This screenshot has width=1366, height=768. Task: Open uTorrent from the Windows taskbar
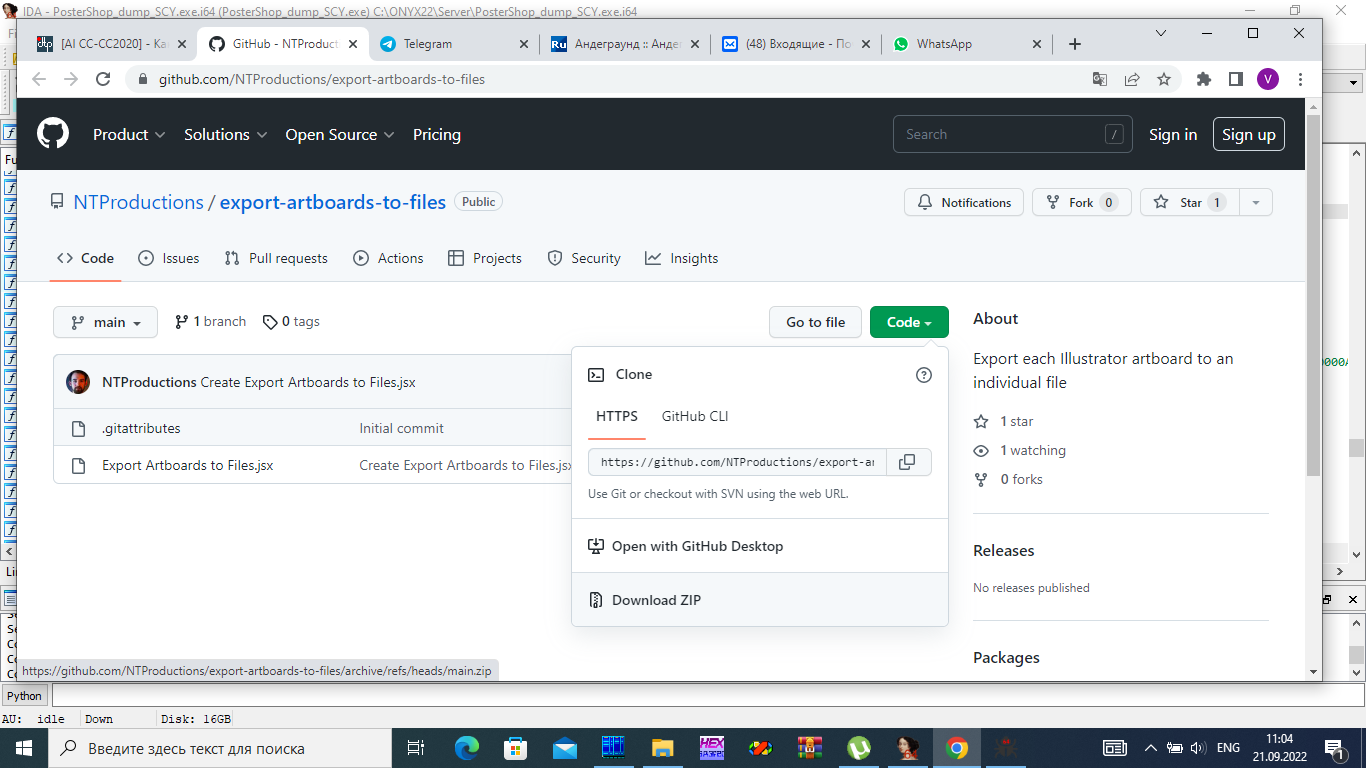(x=858, y=748)
